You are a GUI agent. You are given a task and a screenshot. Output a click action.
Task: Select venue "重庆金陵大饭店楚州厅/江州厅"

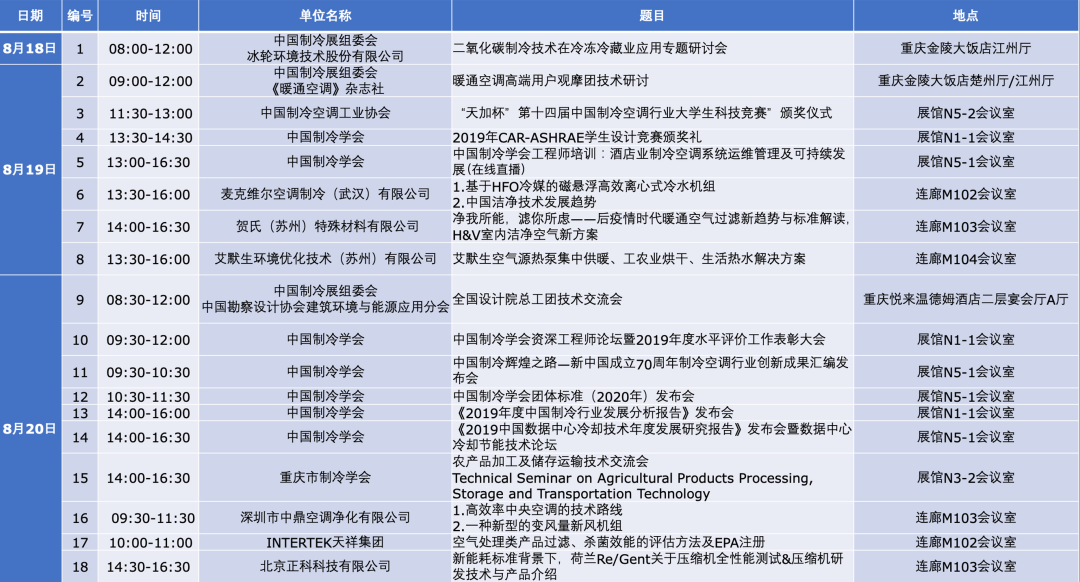pyautogui.click(x=966, y=81)
